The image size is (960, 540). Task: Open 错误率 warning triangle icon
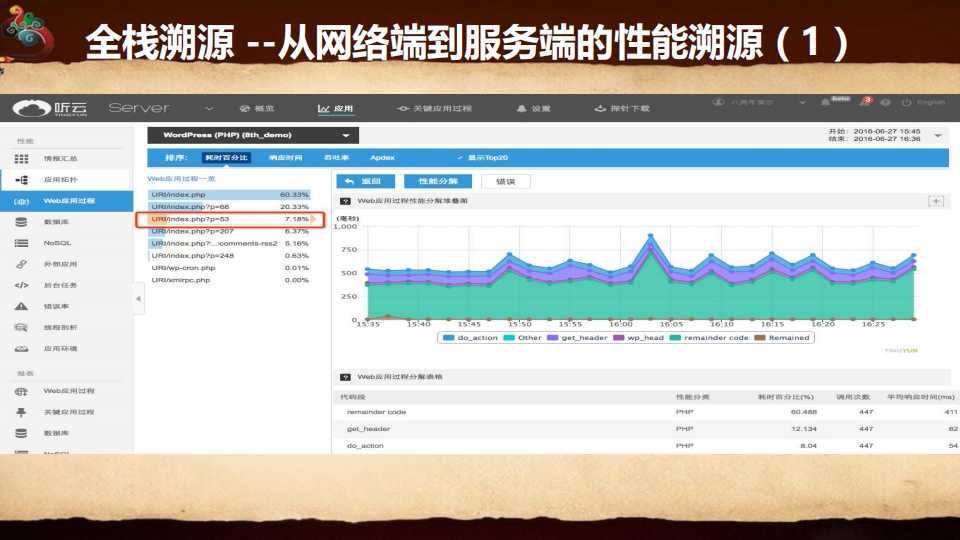21,306
